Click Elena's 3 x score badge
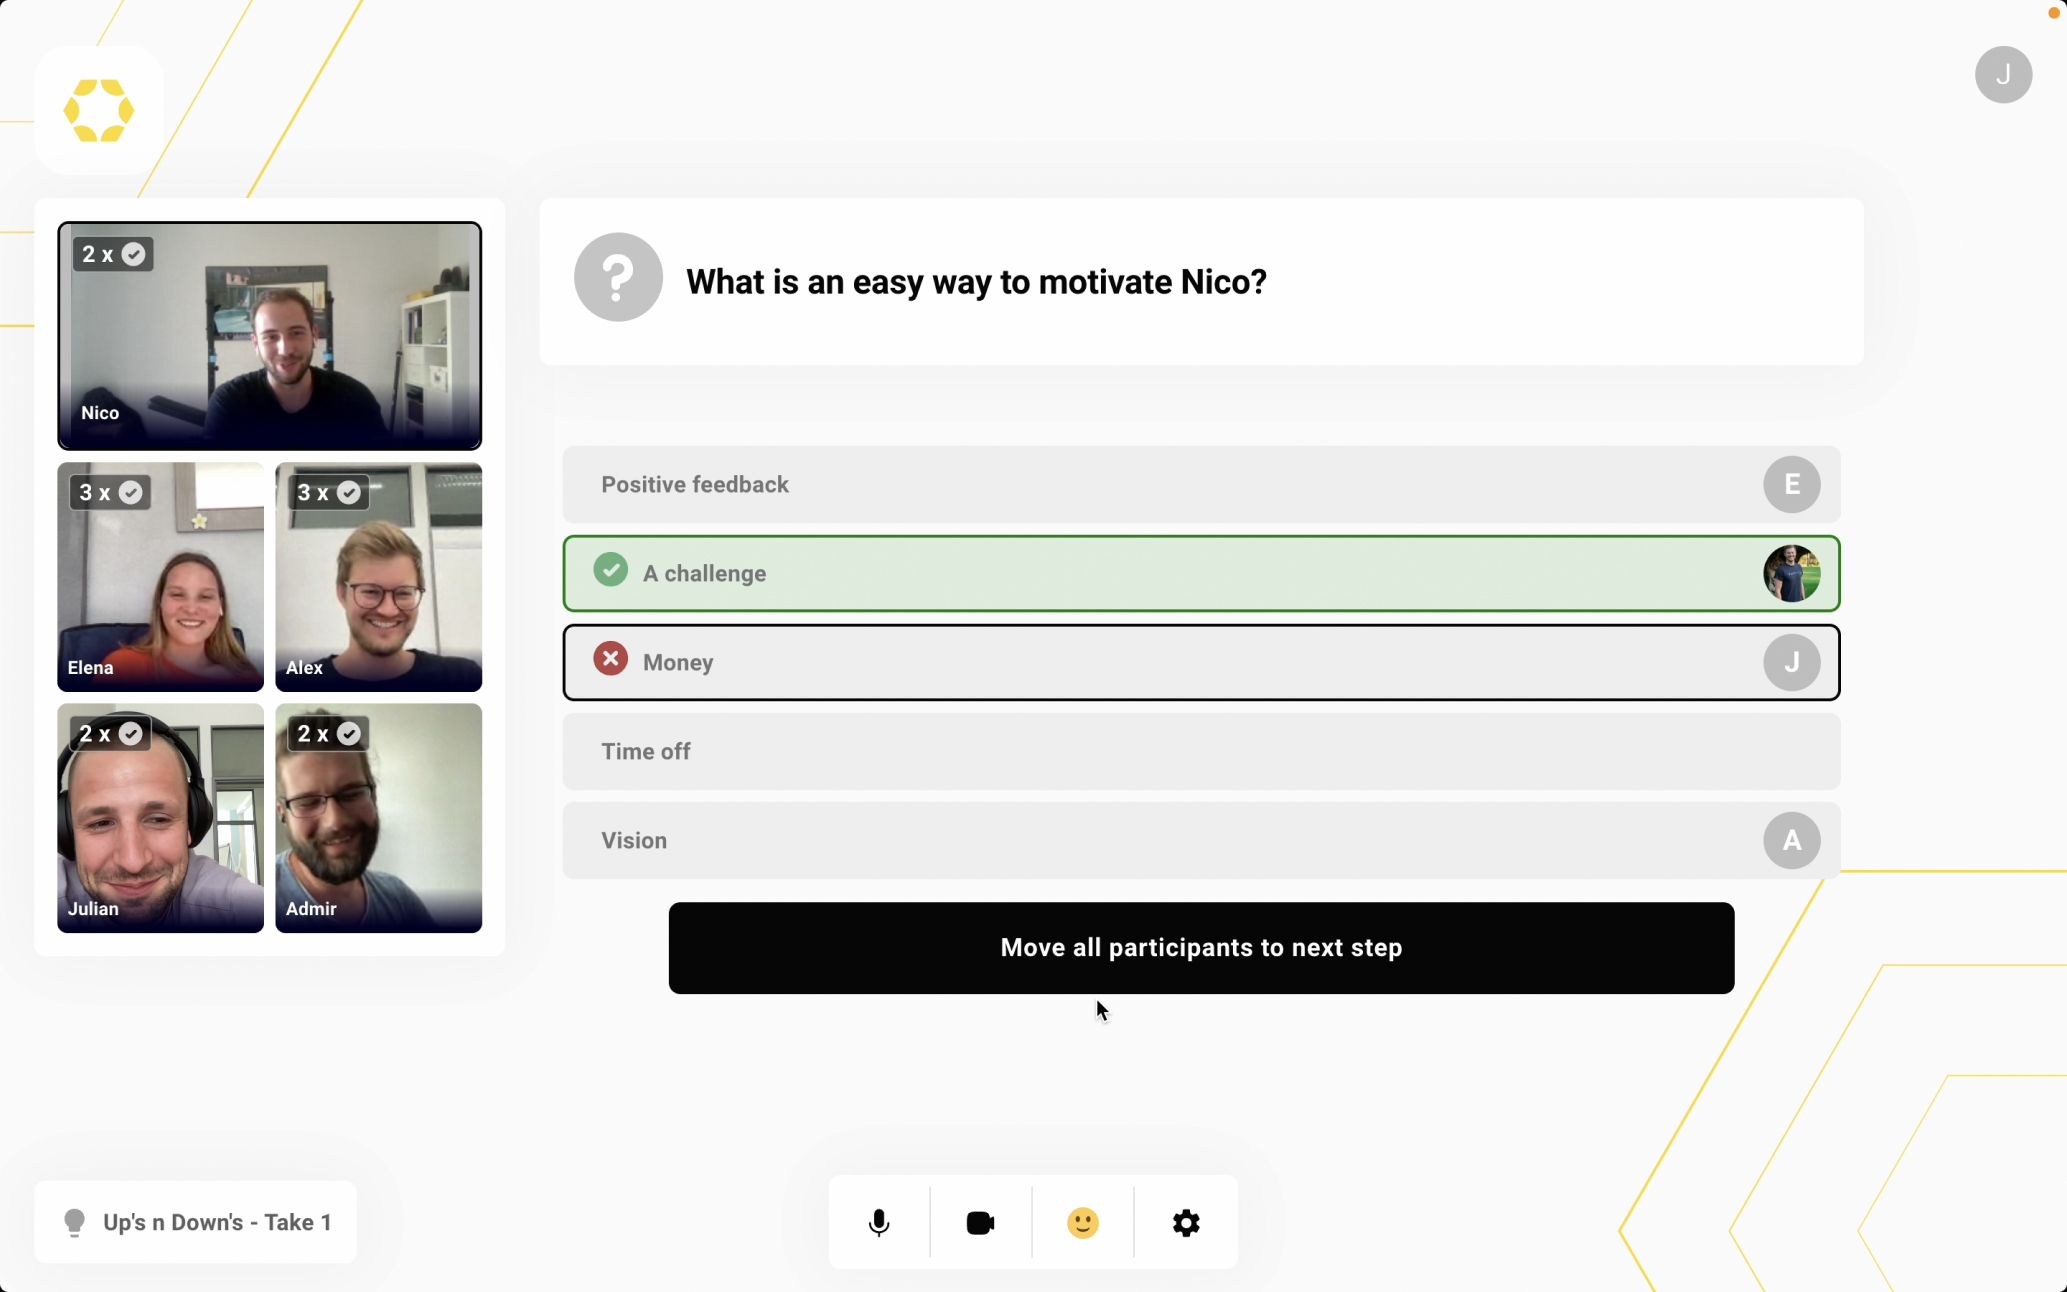The width and height of the screenshot is (2067, 1292). (109, 493)
